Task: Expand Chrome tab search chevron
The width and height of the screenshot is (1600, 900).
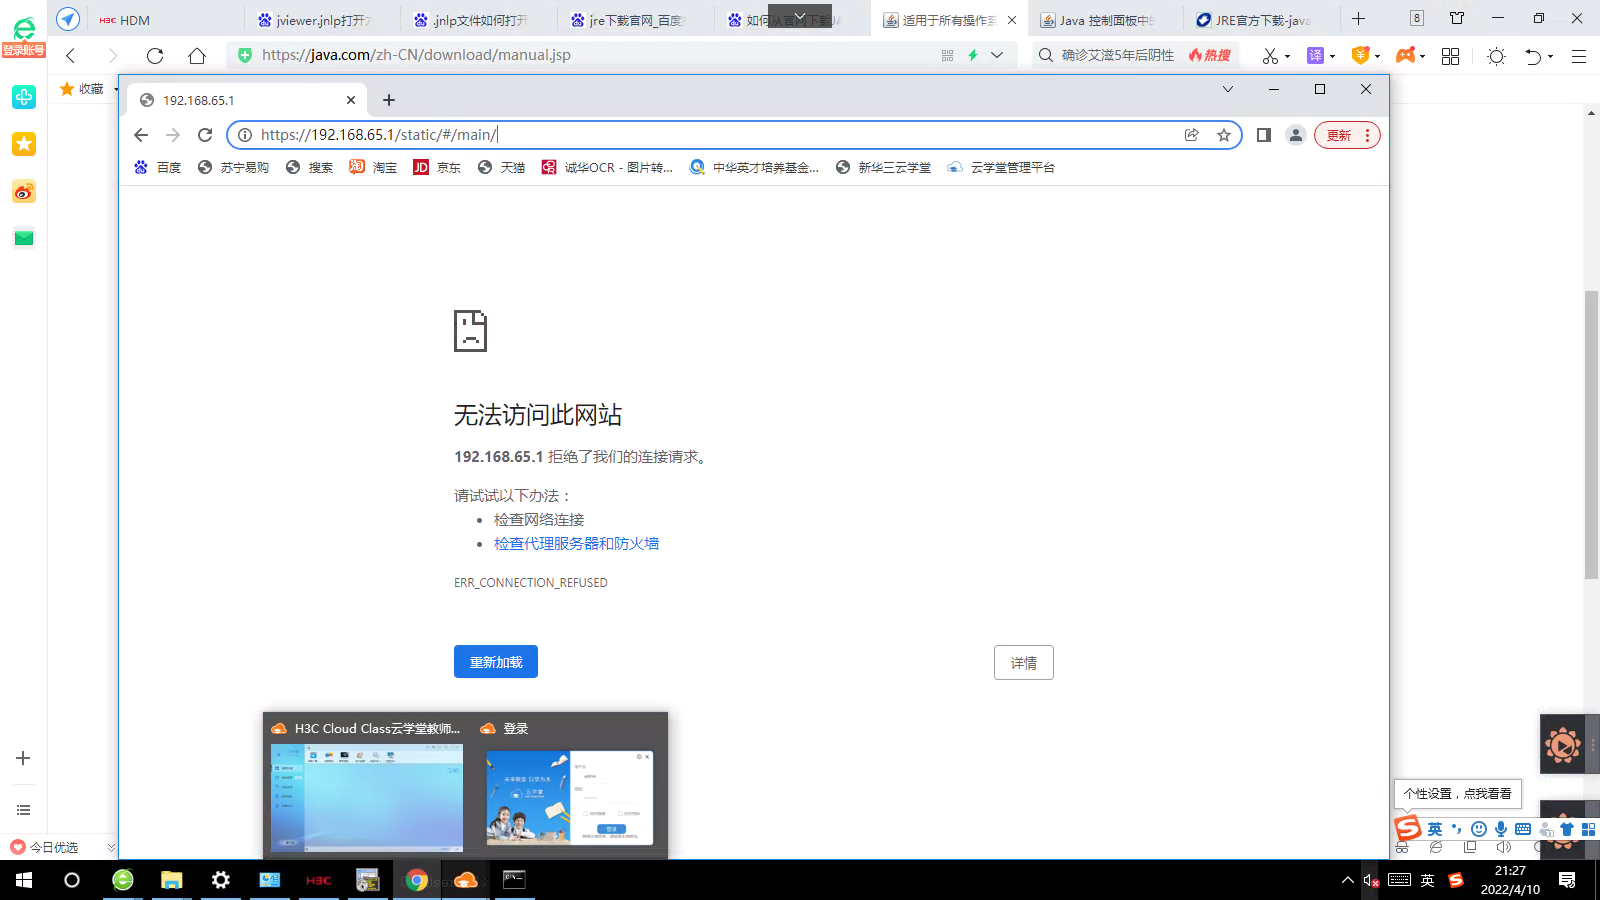Action: pyautogui.click(x=1228, y=89)
